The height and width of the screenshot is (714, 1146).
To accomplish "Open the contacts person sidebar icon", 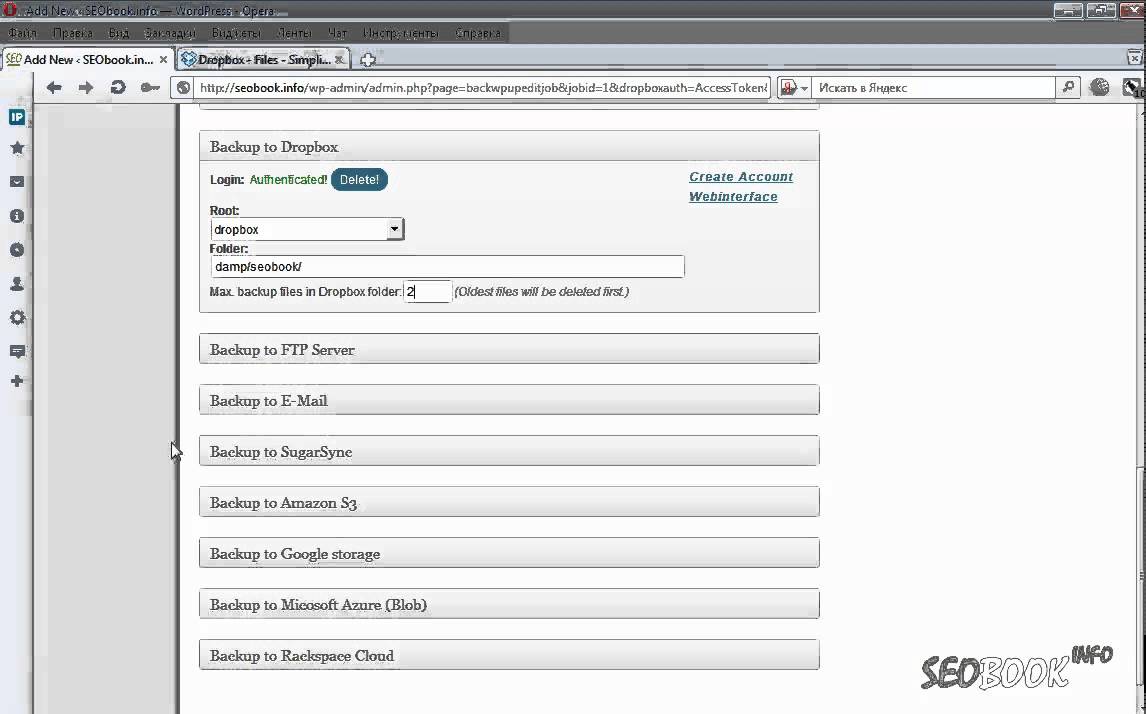I will 17,284.
